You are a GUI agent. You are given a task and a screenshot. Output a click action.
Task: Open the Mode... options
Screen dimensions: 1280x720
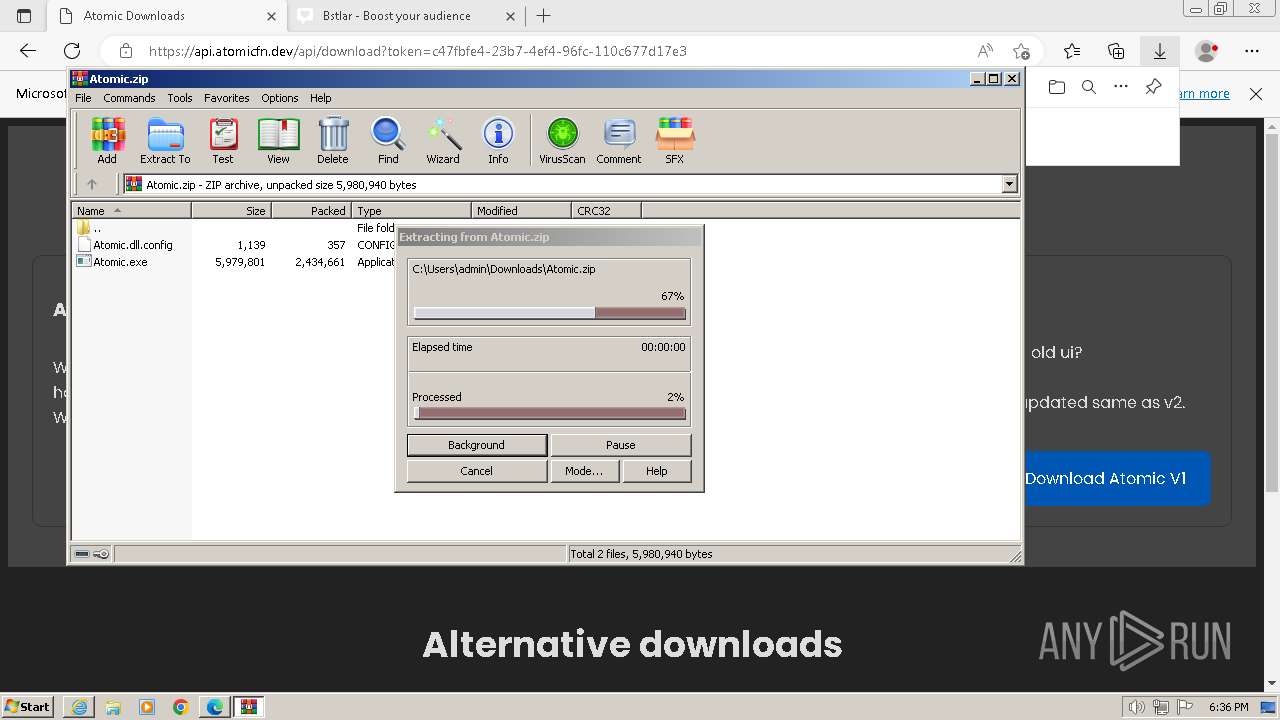click(584, 471)
